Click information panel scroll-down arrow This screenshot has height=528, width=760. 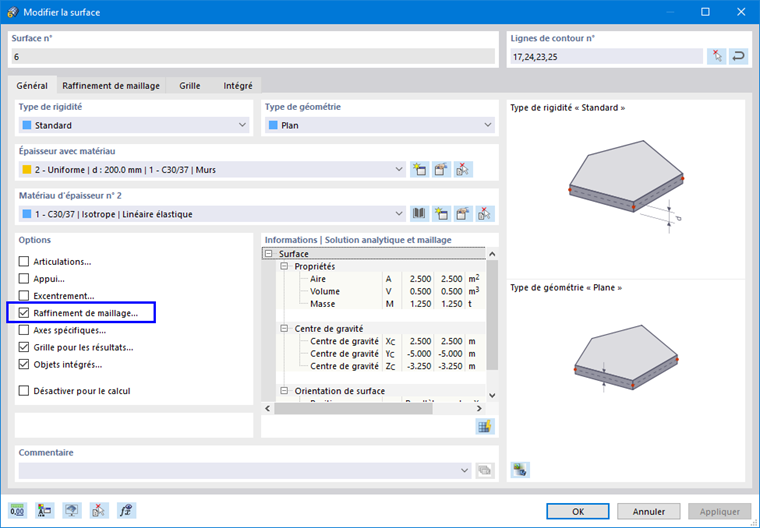click(492, 396)
